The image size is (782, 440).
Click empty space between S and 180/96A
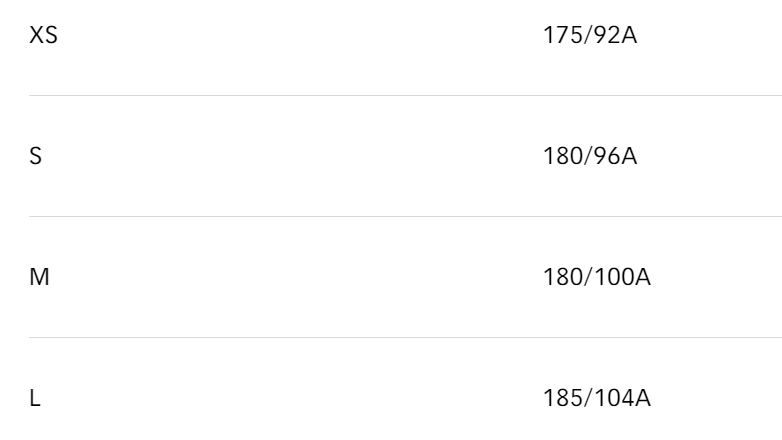click(294, 156)
